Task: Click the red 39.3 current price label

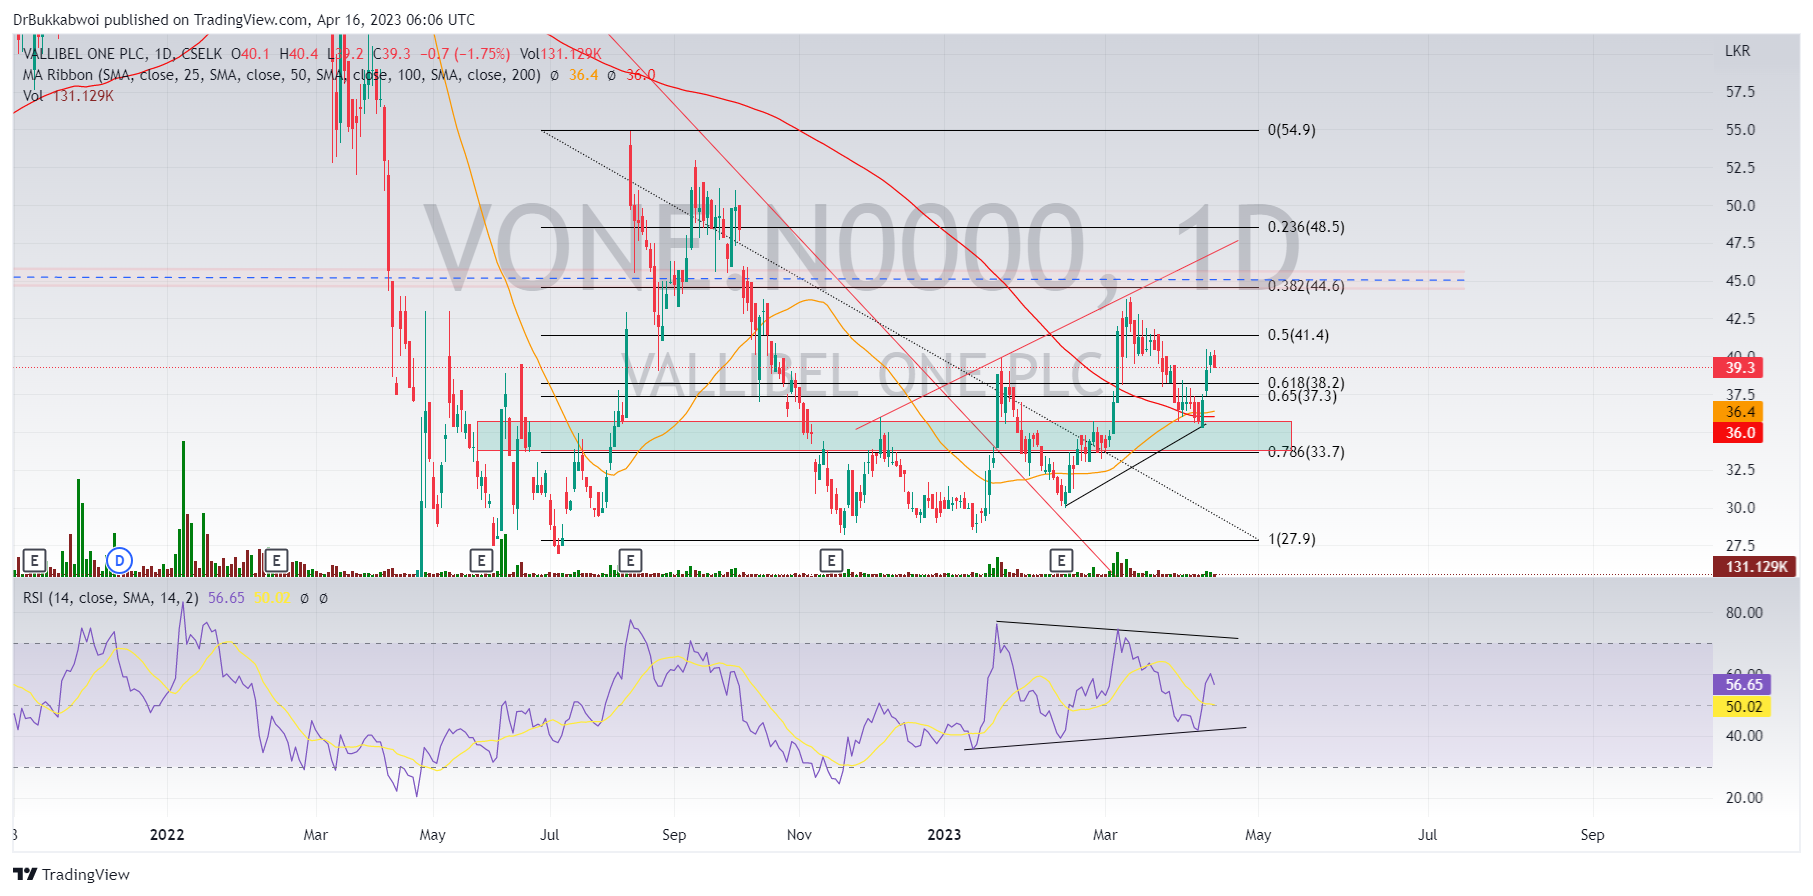Action: pos(1740,368)
